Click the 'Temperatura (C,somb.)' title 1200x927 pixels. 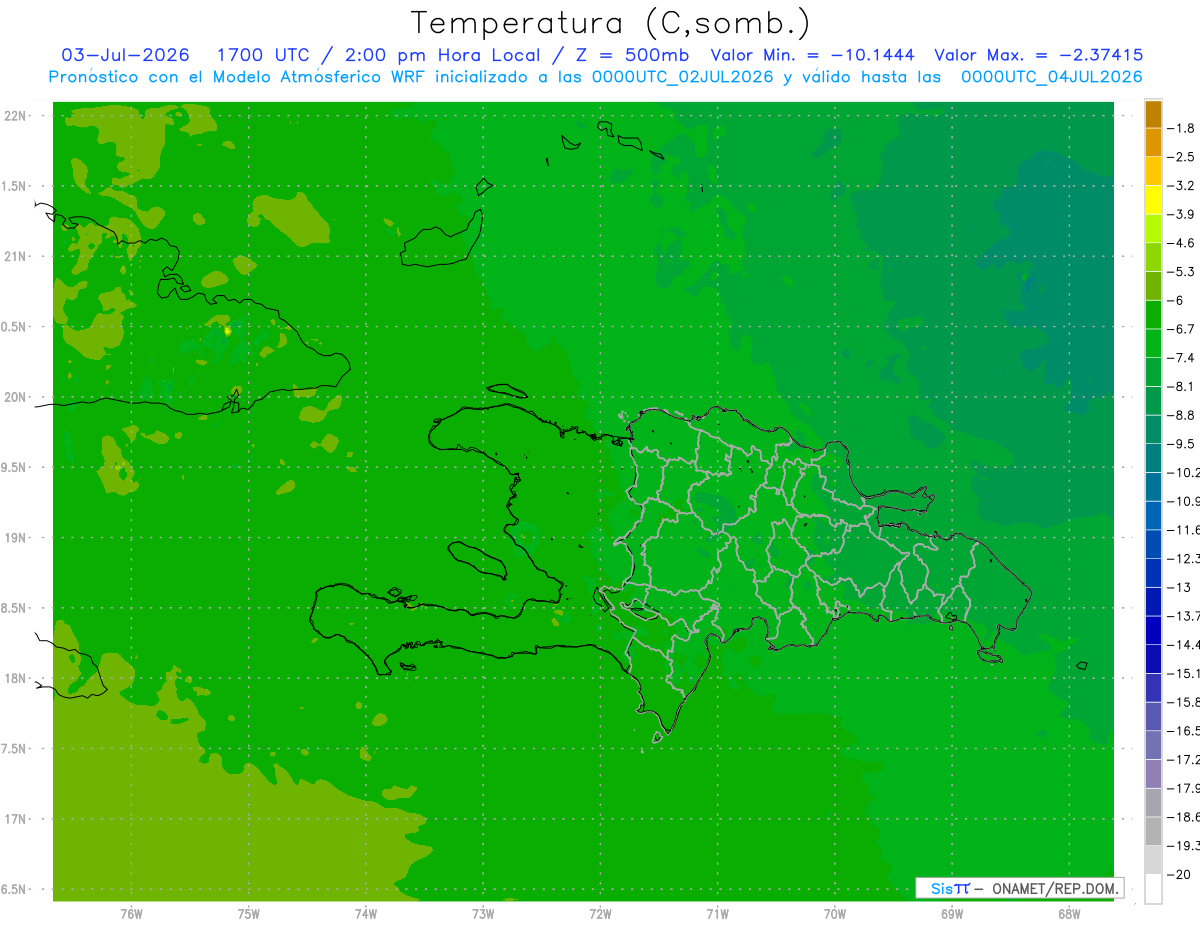coord(611,23)
